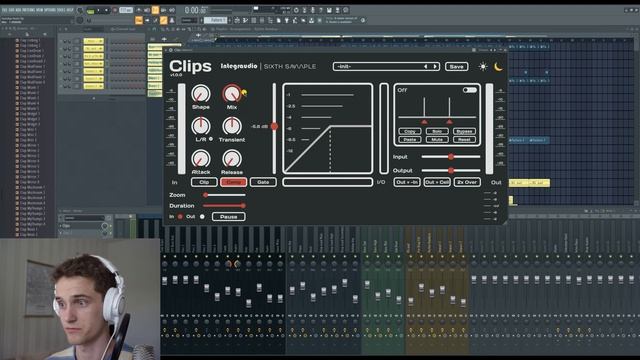Viewport: 640px width, 360px height.
Task: Click the left crossover triangle marker
Action: (424, 122)
